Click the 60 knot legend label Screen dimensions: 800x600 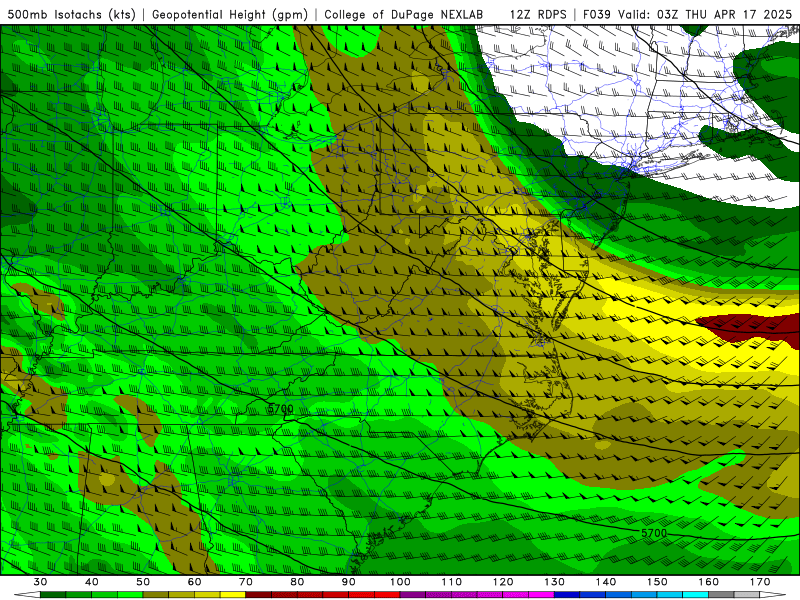pos(194,582)
